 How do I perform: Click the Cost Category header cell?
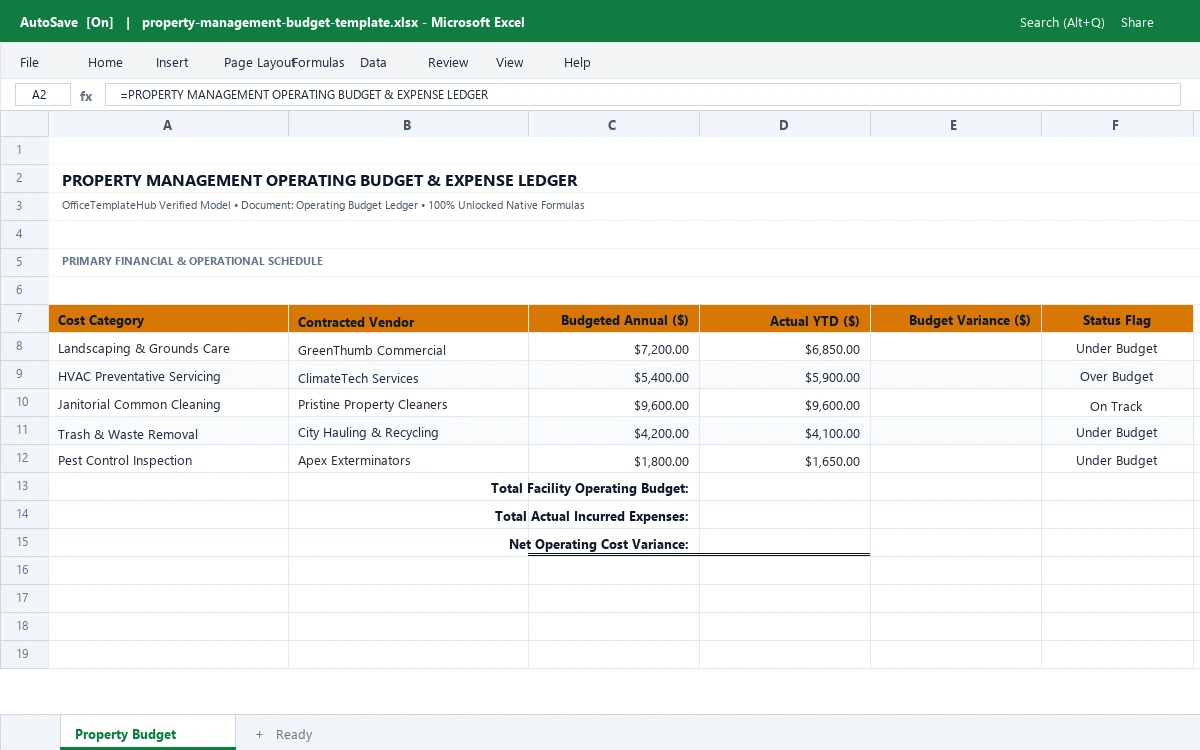click(168, 319)
